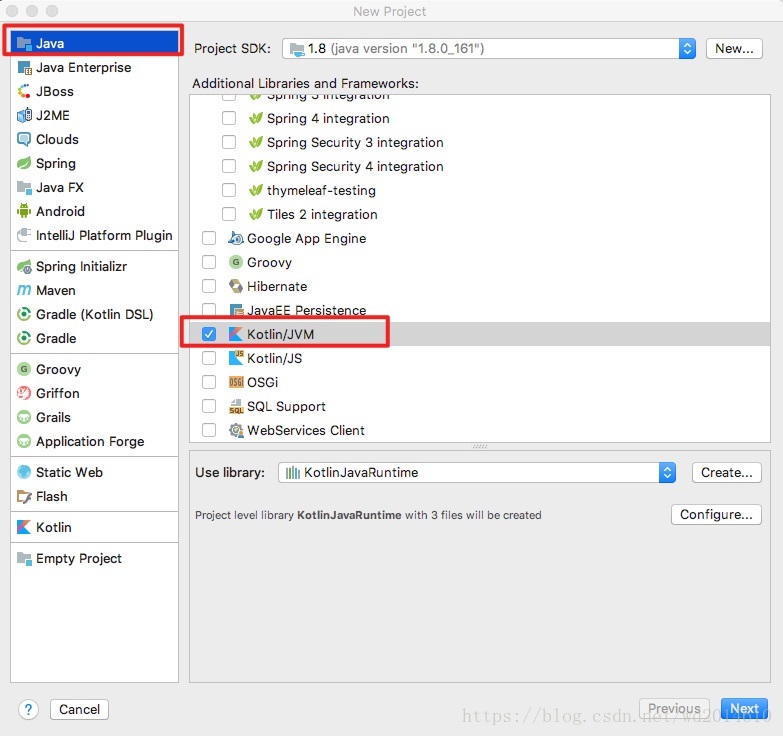Viewport: 783px width, 736px height.
Task: Select the Java project type icon
Action: pyautogui.click(x=24, y=43)
